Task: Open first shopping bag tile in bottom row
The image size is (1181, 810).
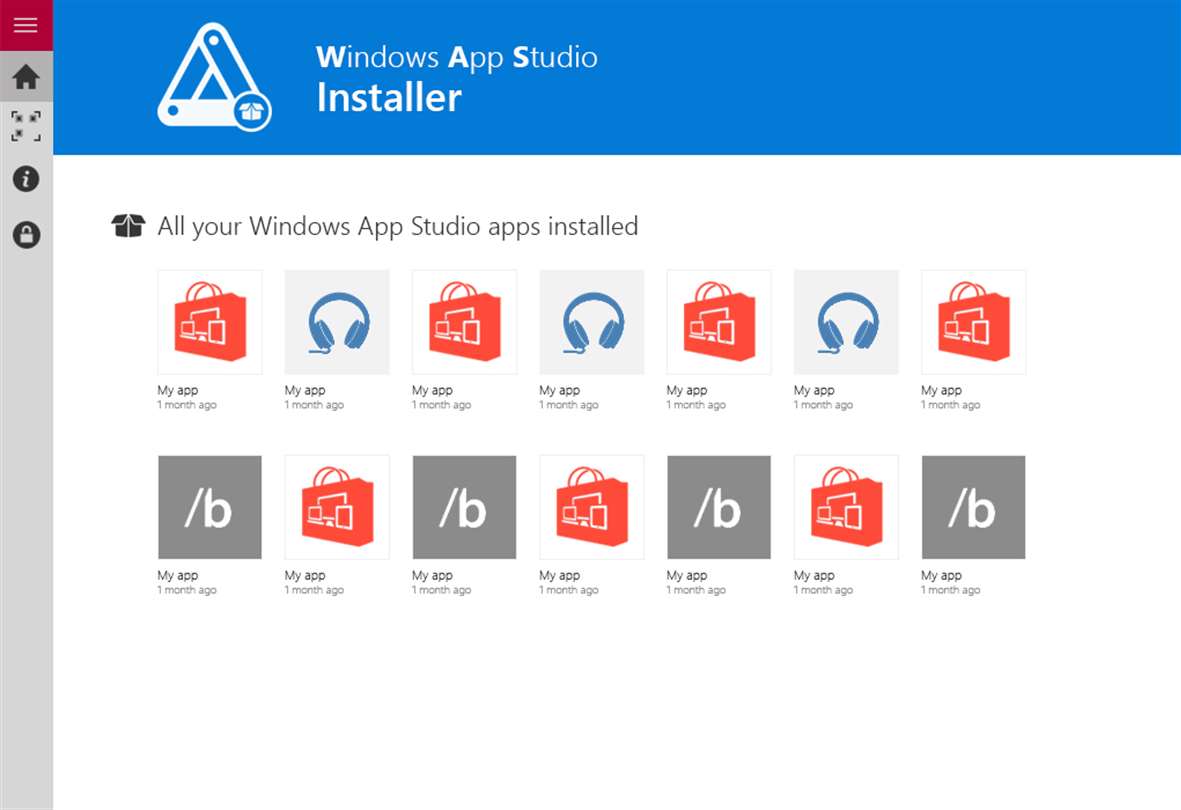Action: [337, 507]
